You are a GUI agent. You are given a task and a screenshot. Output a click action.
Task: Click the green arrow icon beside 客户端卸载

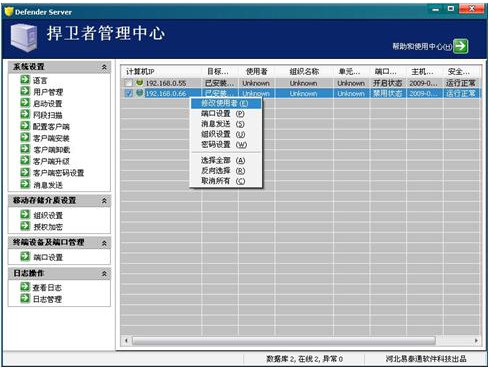(25, 149)
